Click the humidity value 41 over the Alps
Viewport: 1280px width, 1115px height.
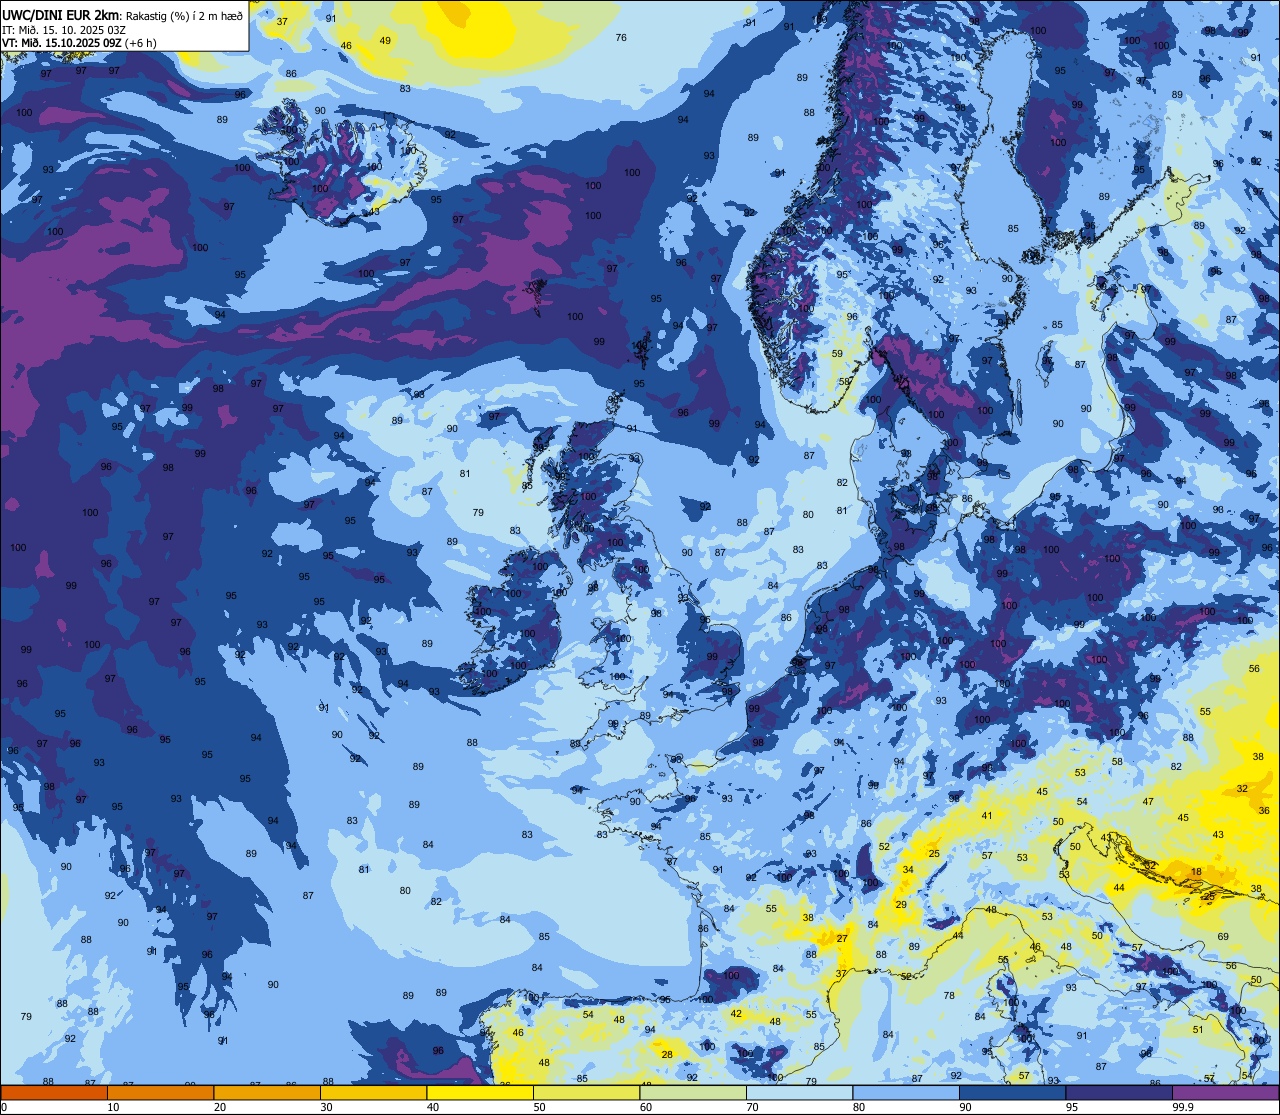pos(987,815)
